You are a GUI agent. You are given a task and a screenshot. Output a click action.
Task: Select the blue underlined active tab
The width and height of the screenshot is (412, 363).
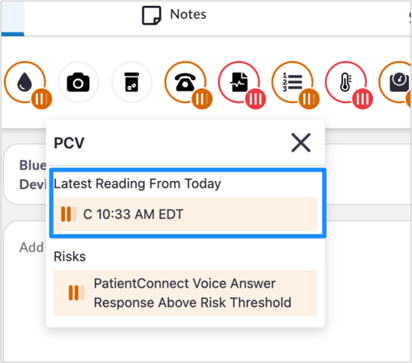[13, 18]
